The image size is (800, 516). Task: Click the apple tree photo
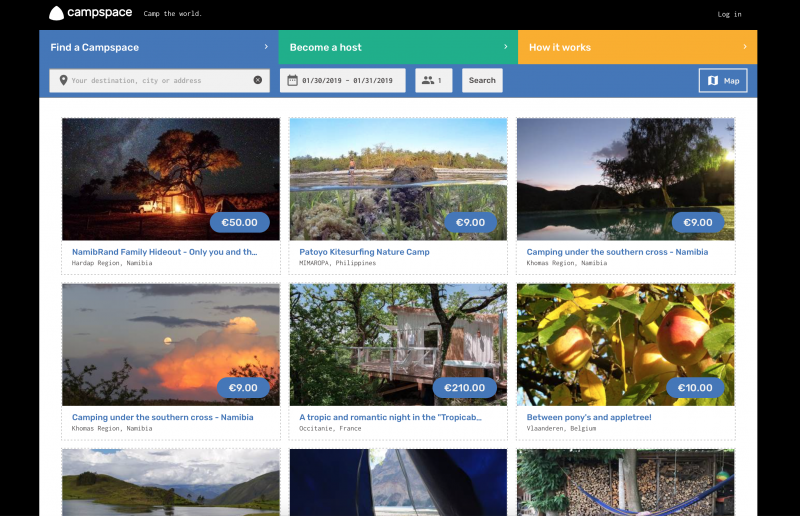click(626, 345)
